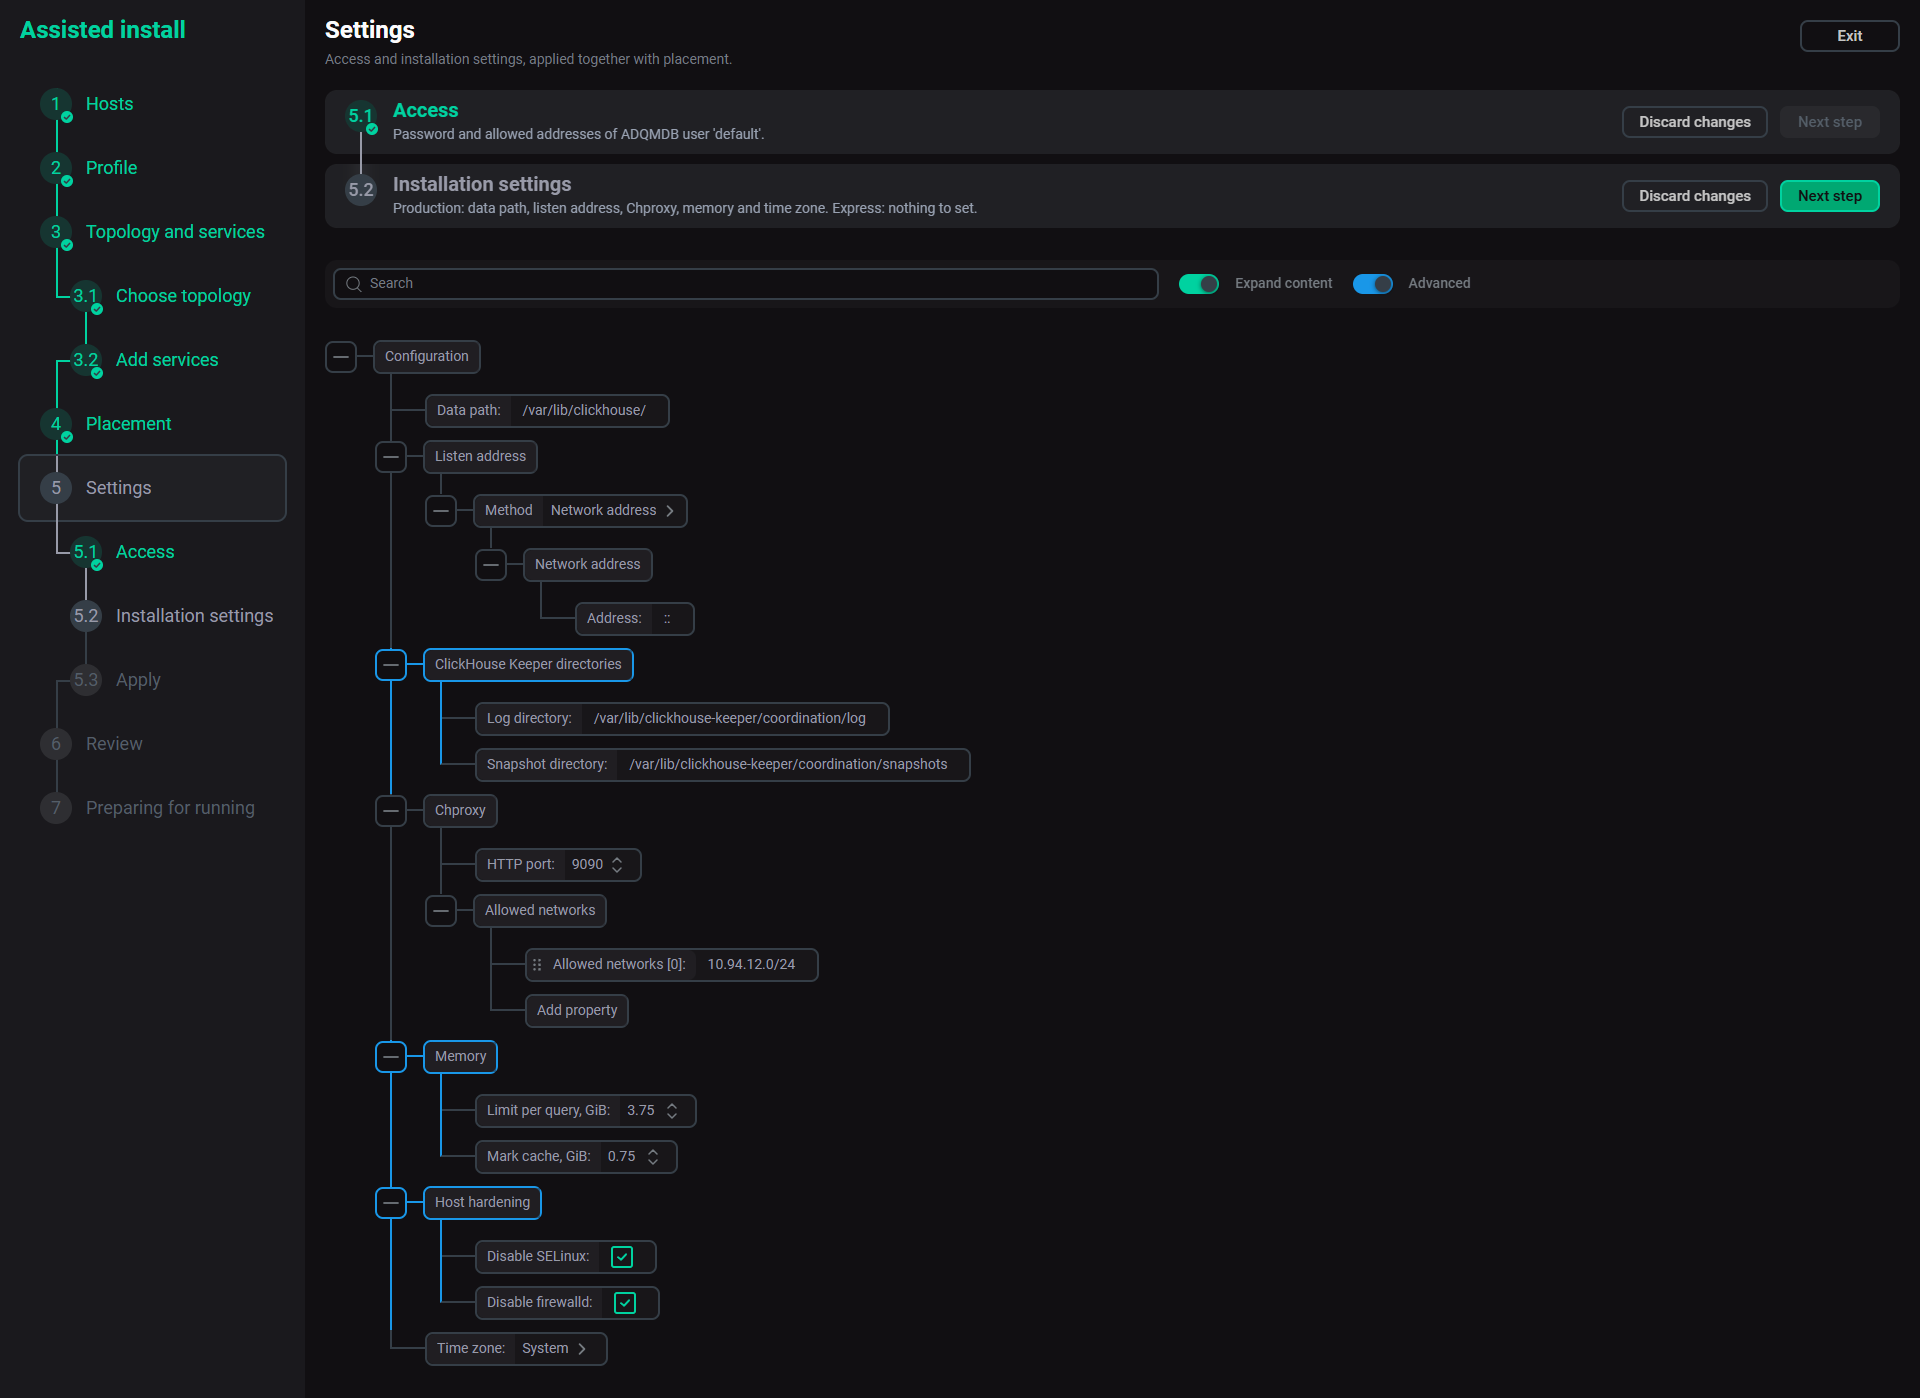Image resolution: width=1920 pixels, height=1398 pixels.
Task: Click the drag handle on Allowed networks [0]
Action: point(537,965)
